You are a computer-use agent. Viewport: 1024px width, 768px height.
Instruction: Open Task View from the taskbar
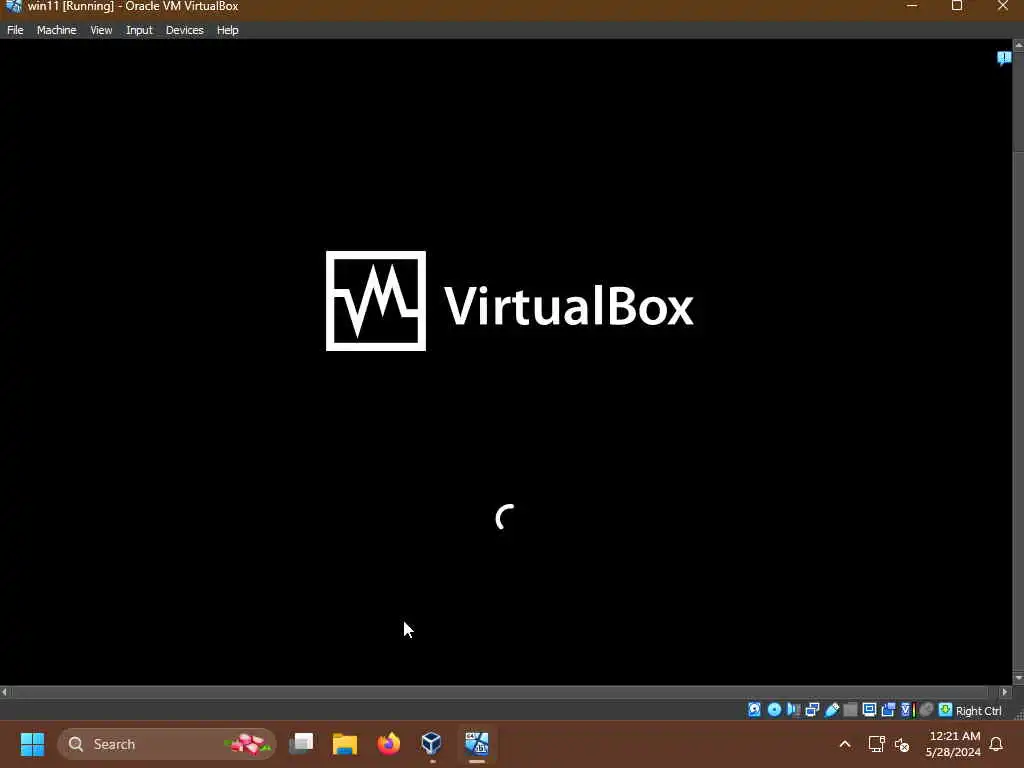pyautogui.click(x=301, y=744)
